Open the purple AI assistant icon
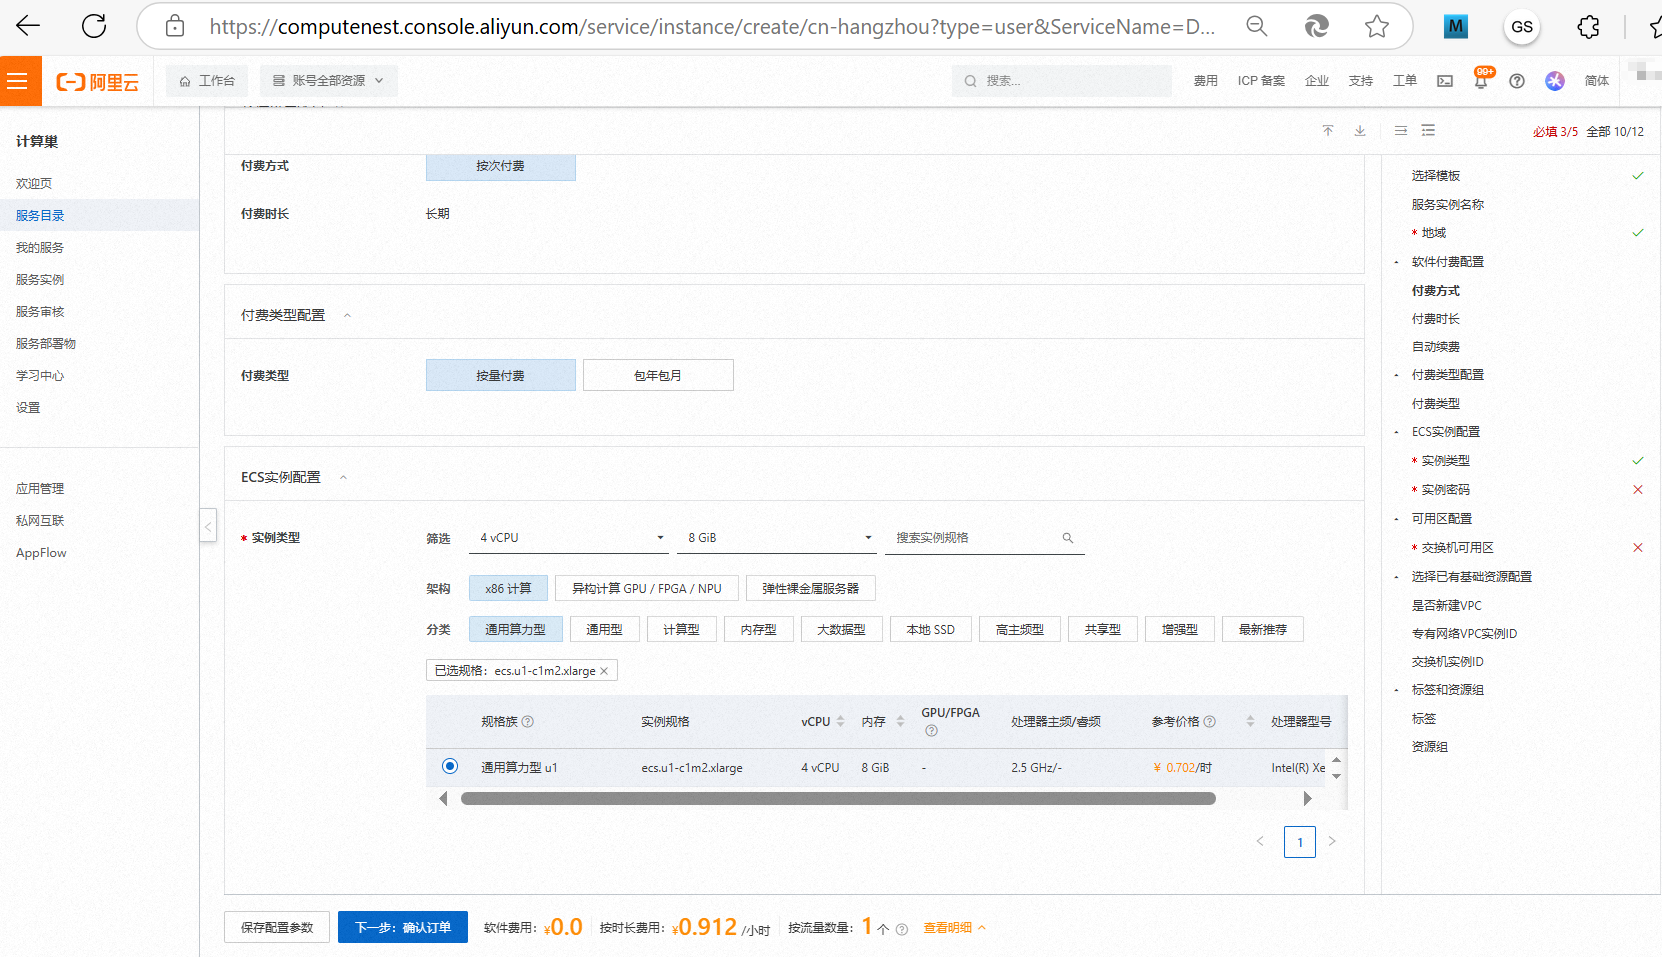1662x957 pixels. (x=1554, y=81)
